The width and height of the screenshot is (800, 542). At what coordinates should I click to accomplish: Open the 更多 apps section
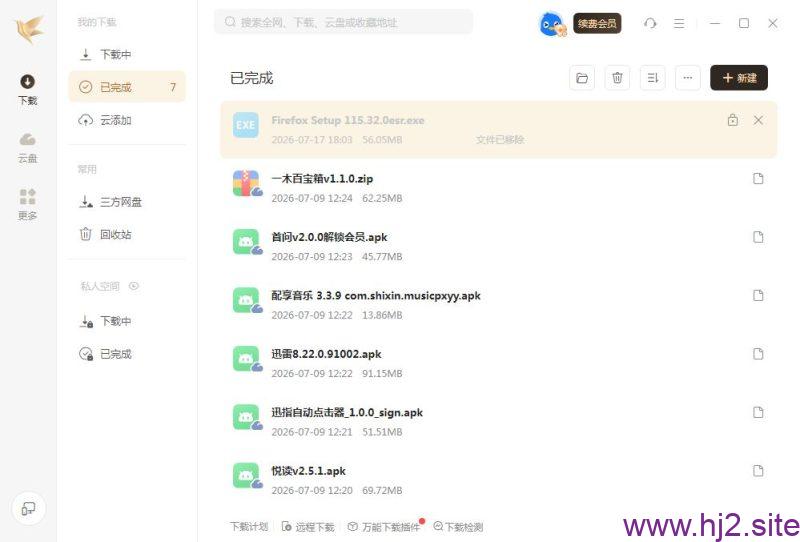click(28, 205)
